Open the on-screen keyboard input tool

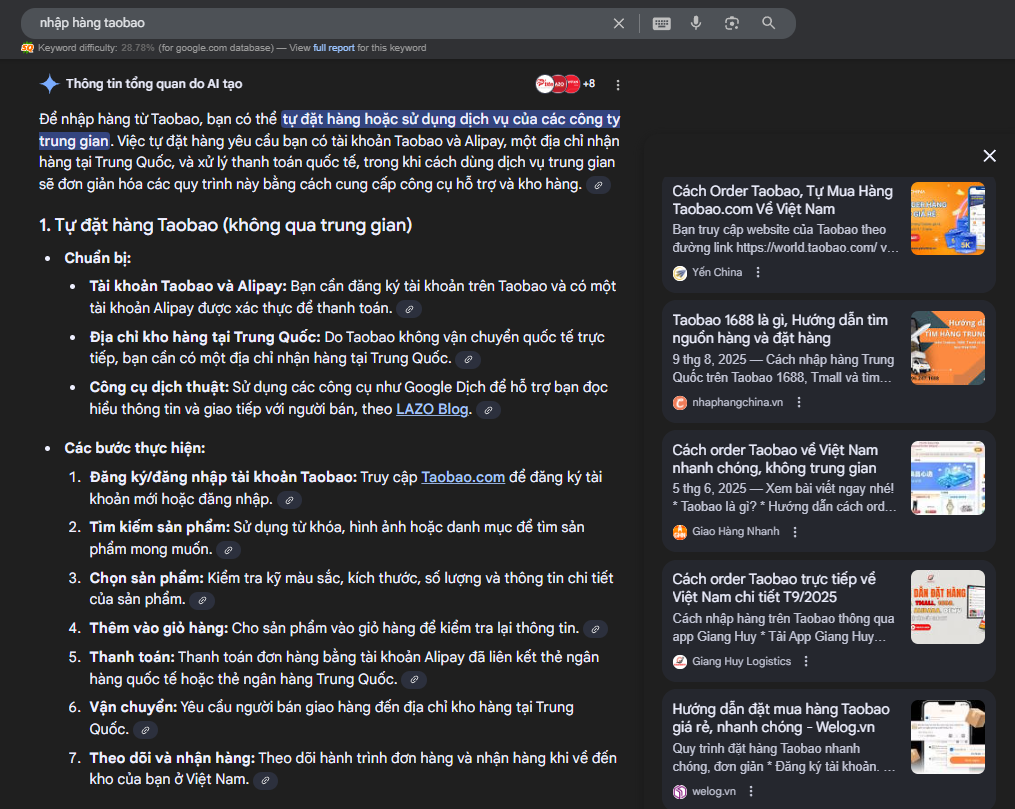click(x=662, y=23)
